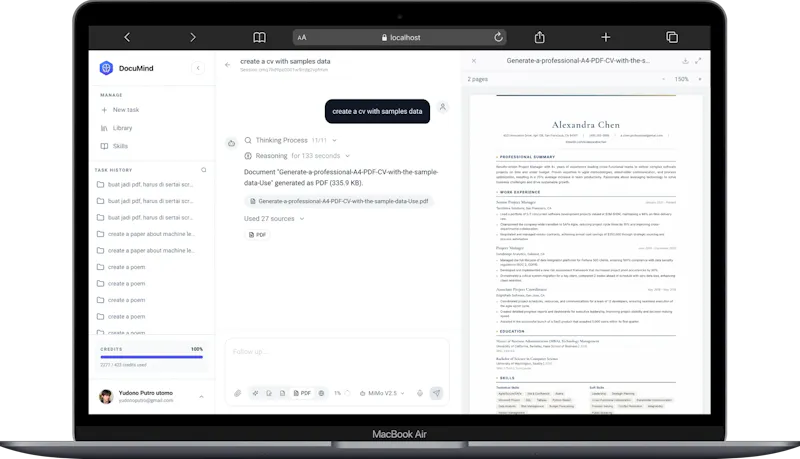This screenshot has width=800, height=459.
Task: Download the generated PDF
Action: (x=685, y=61)
